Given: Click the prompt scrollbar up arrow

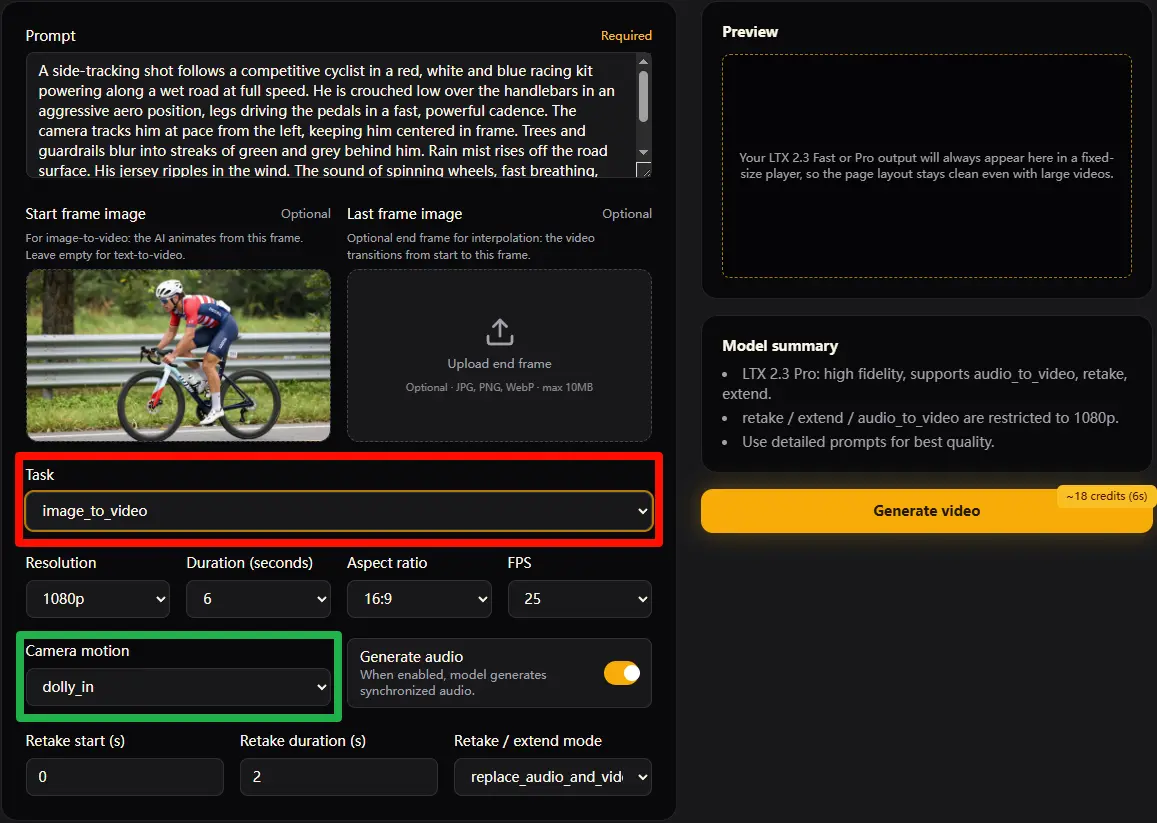Looking at the screenshot, I should point(643,62).
